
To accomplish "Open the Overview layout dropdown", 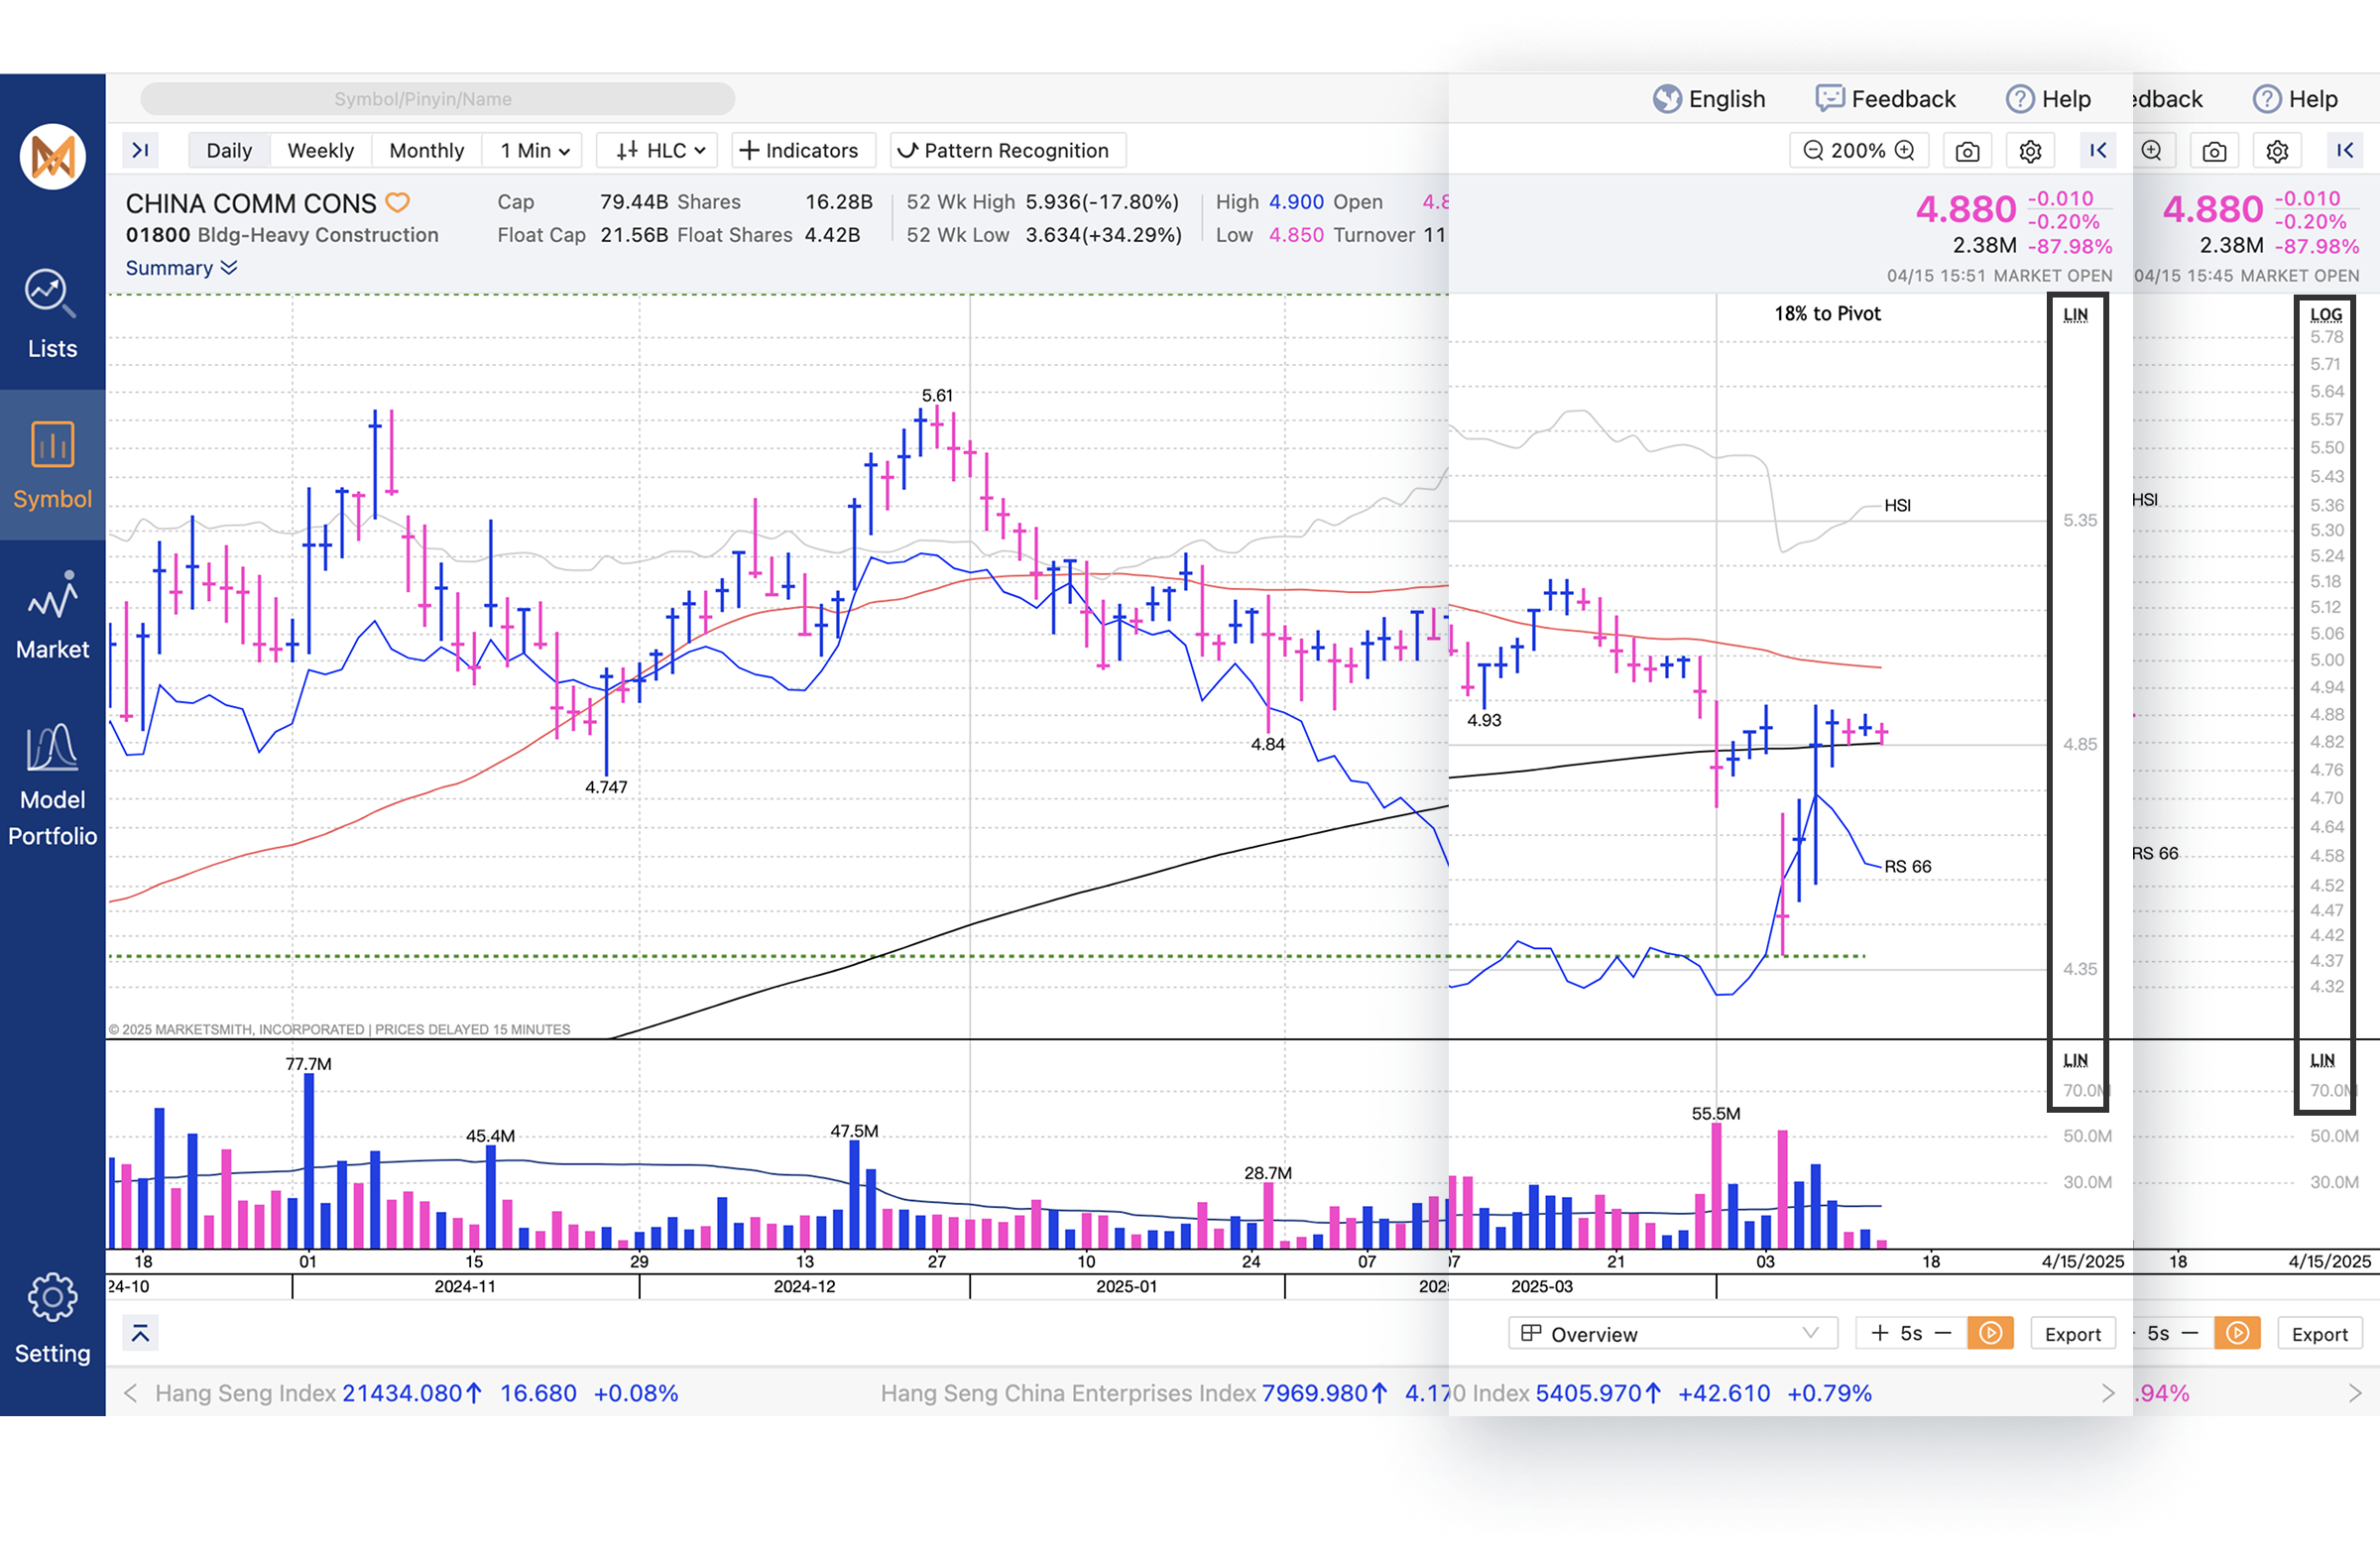I will (x=1672, y=1334).
